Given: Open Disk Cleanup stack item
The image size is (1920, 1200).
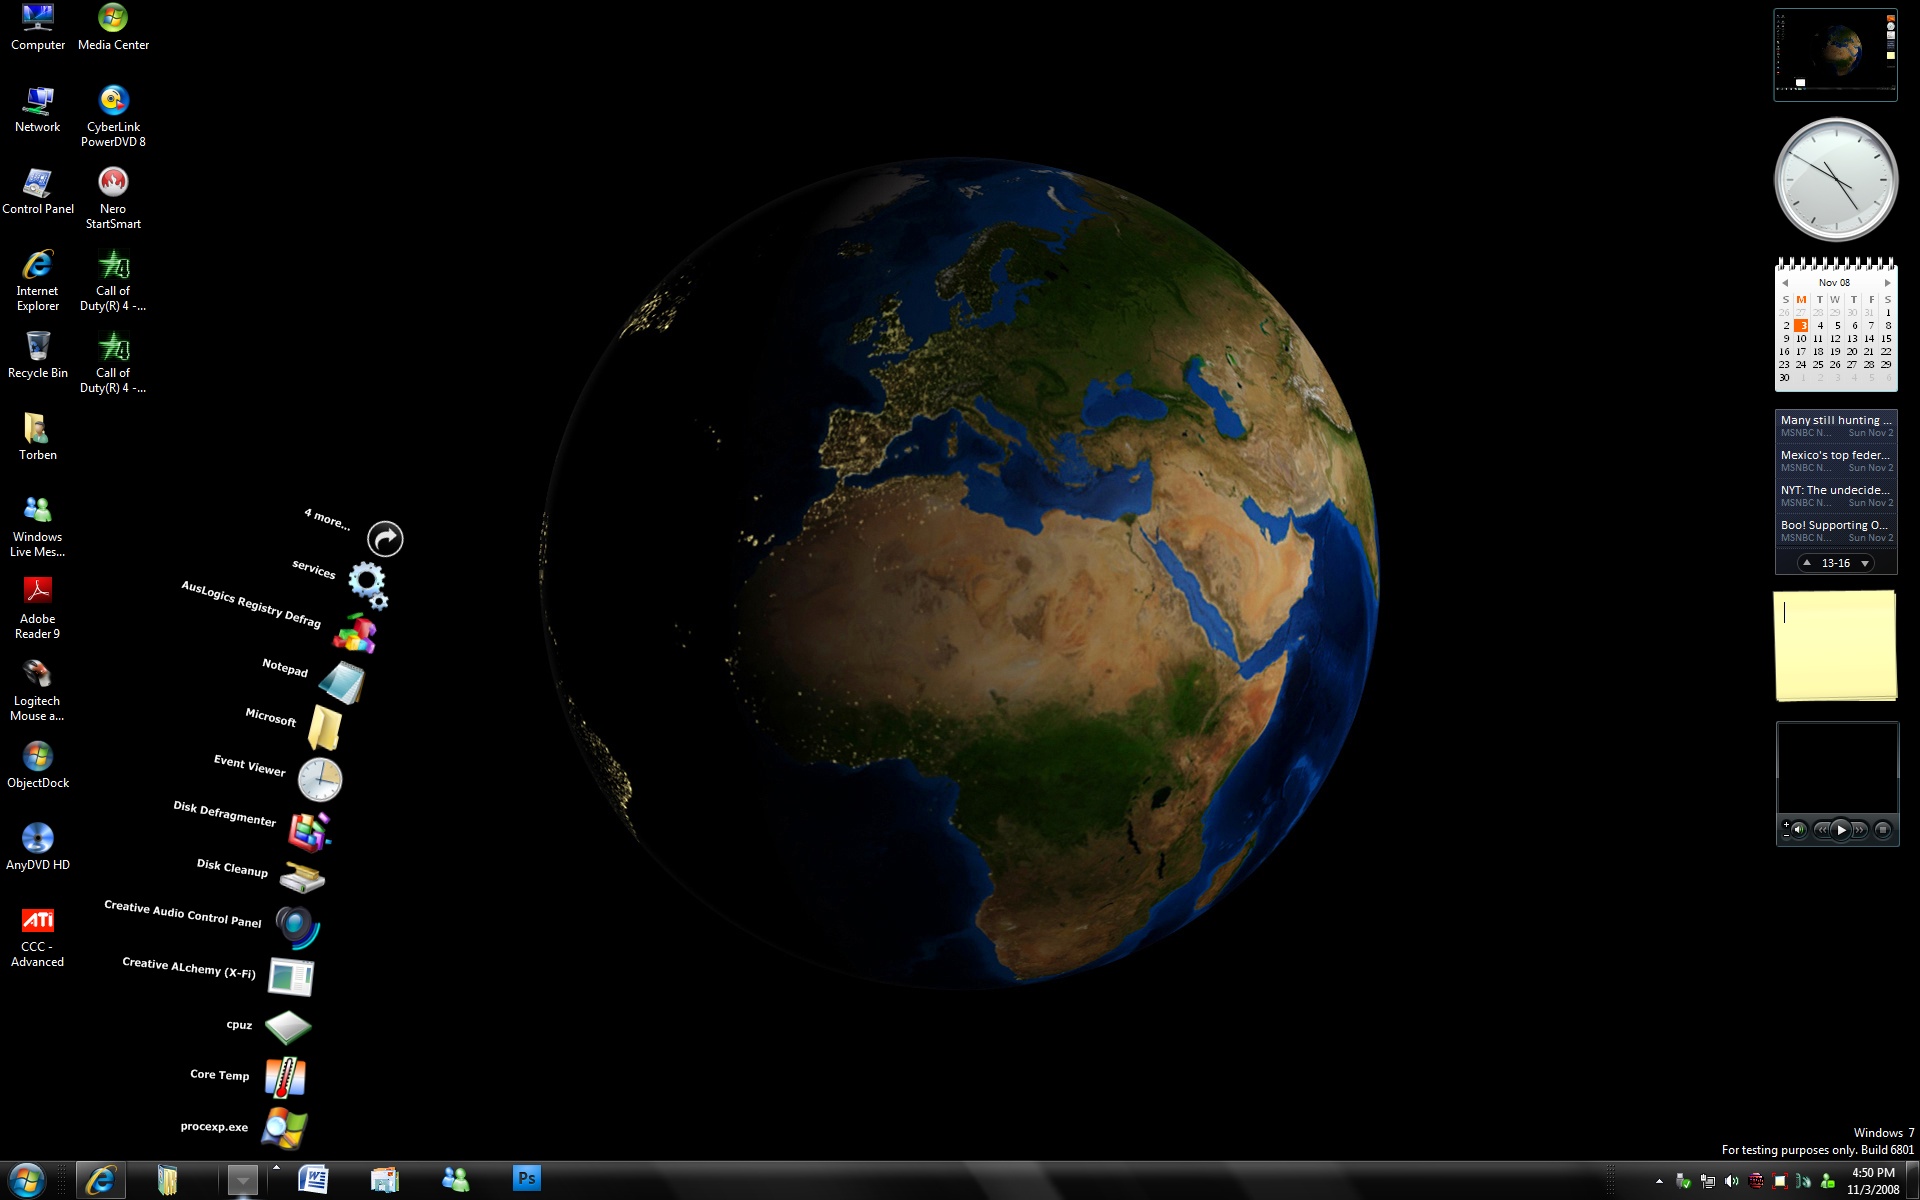Looking at the screenshot, I should (x=302, y=877).
